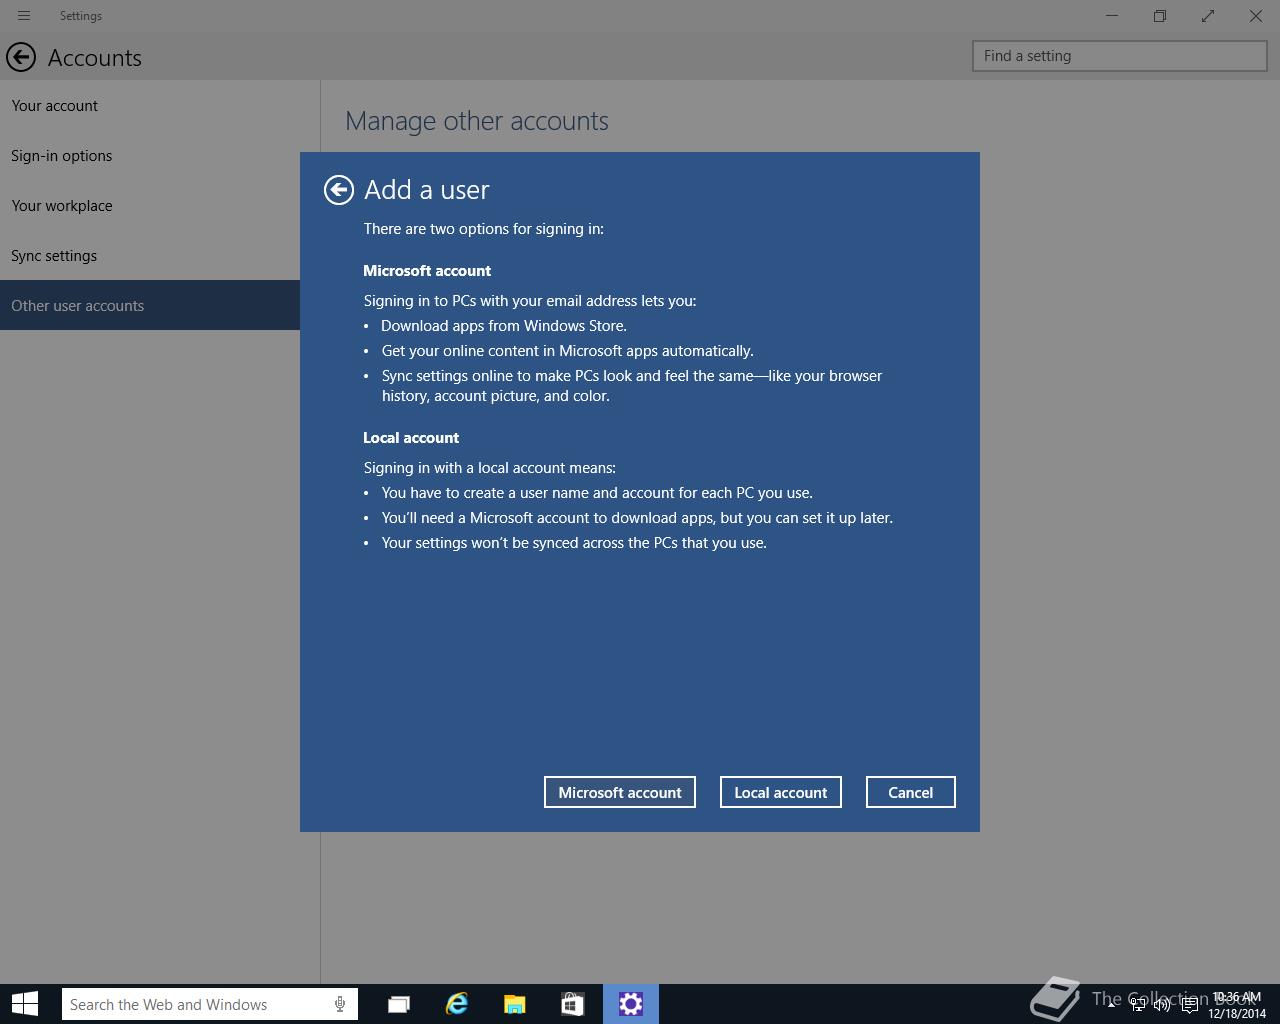The width and height of the screenshot is (1280, 1024).
Task: Go back using the Accounts back arrow
Action: (x=21, y=57)
